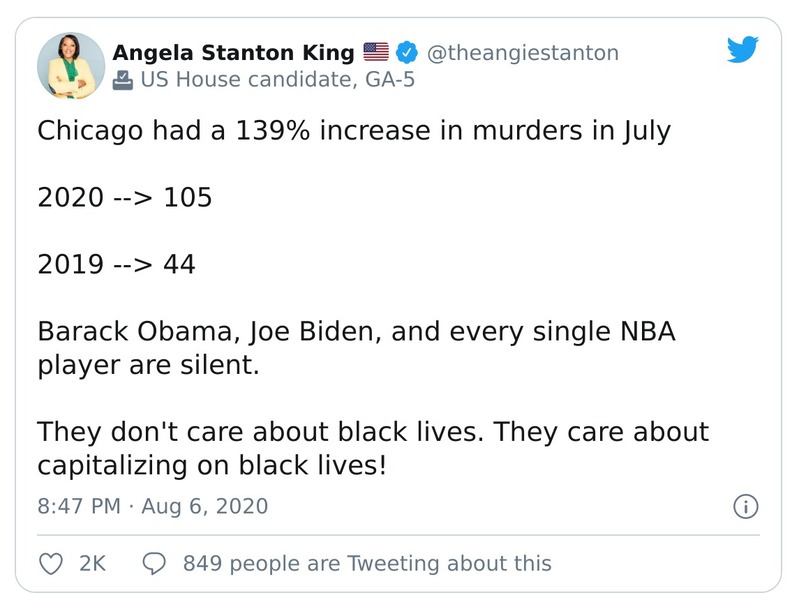799x609 pixels.
Task: Click the sentence mentioning Barack Obama
Action: 356,331
